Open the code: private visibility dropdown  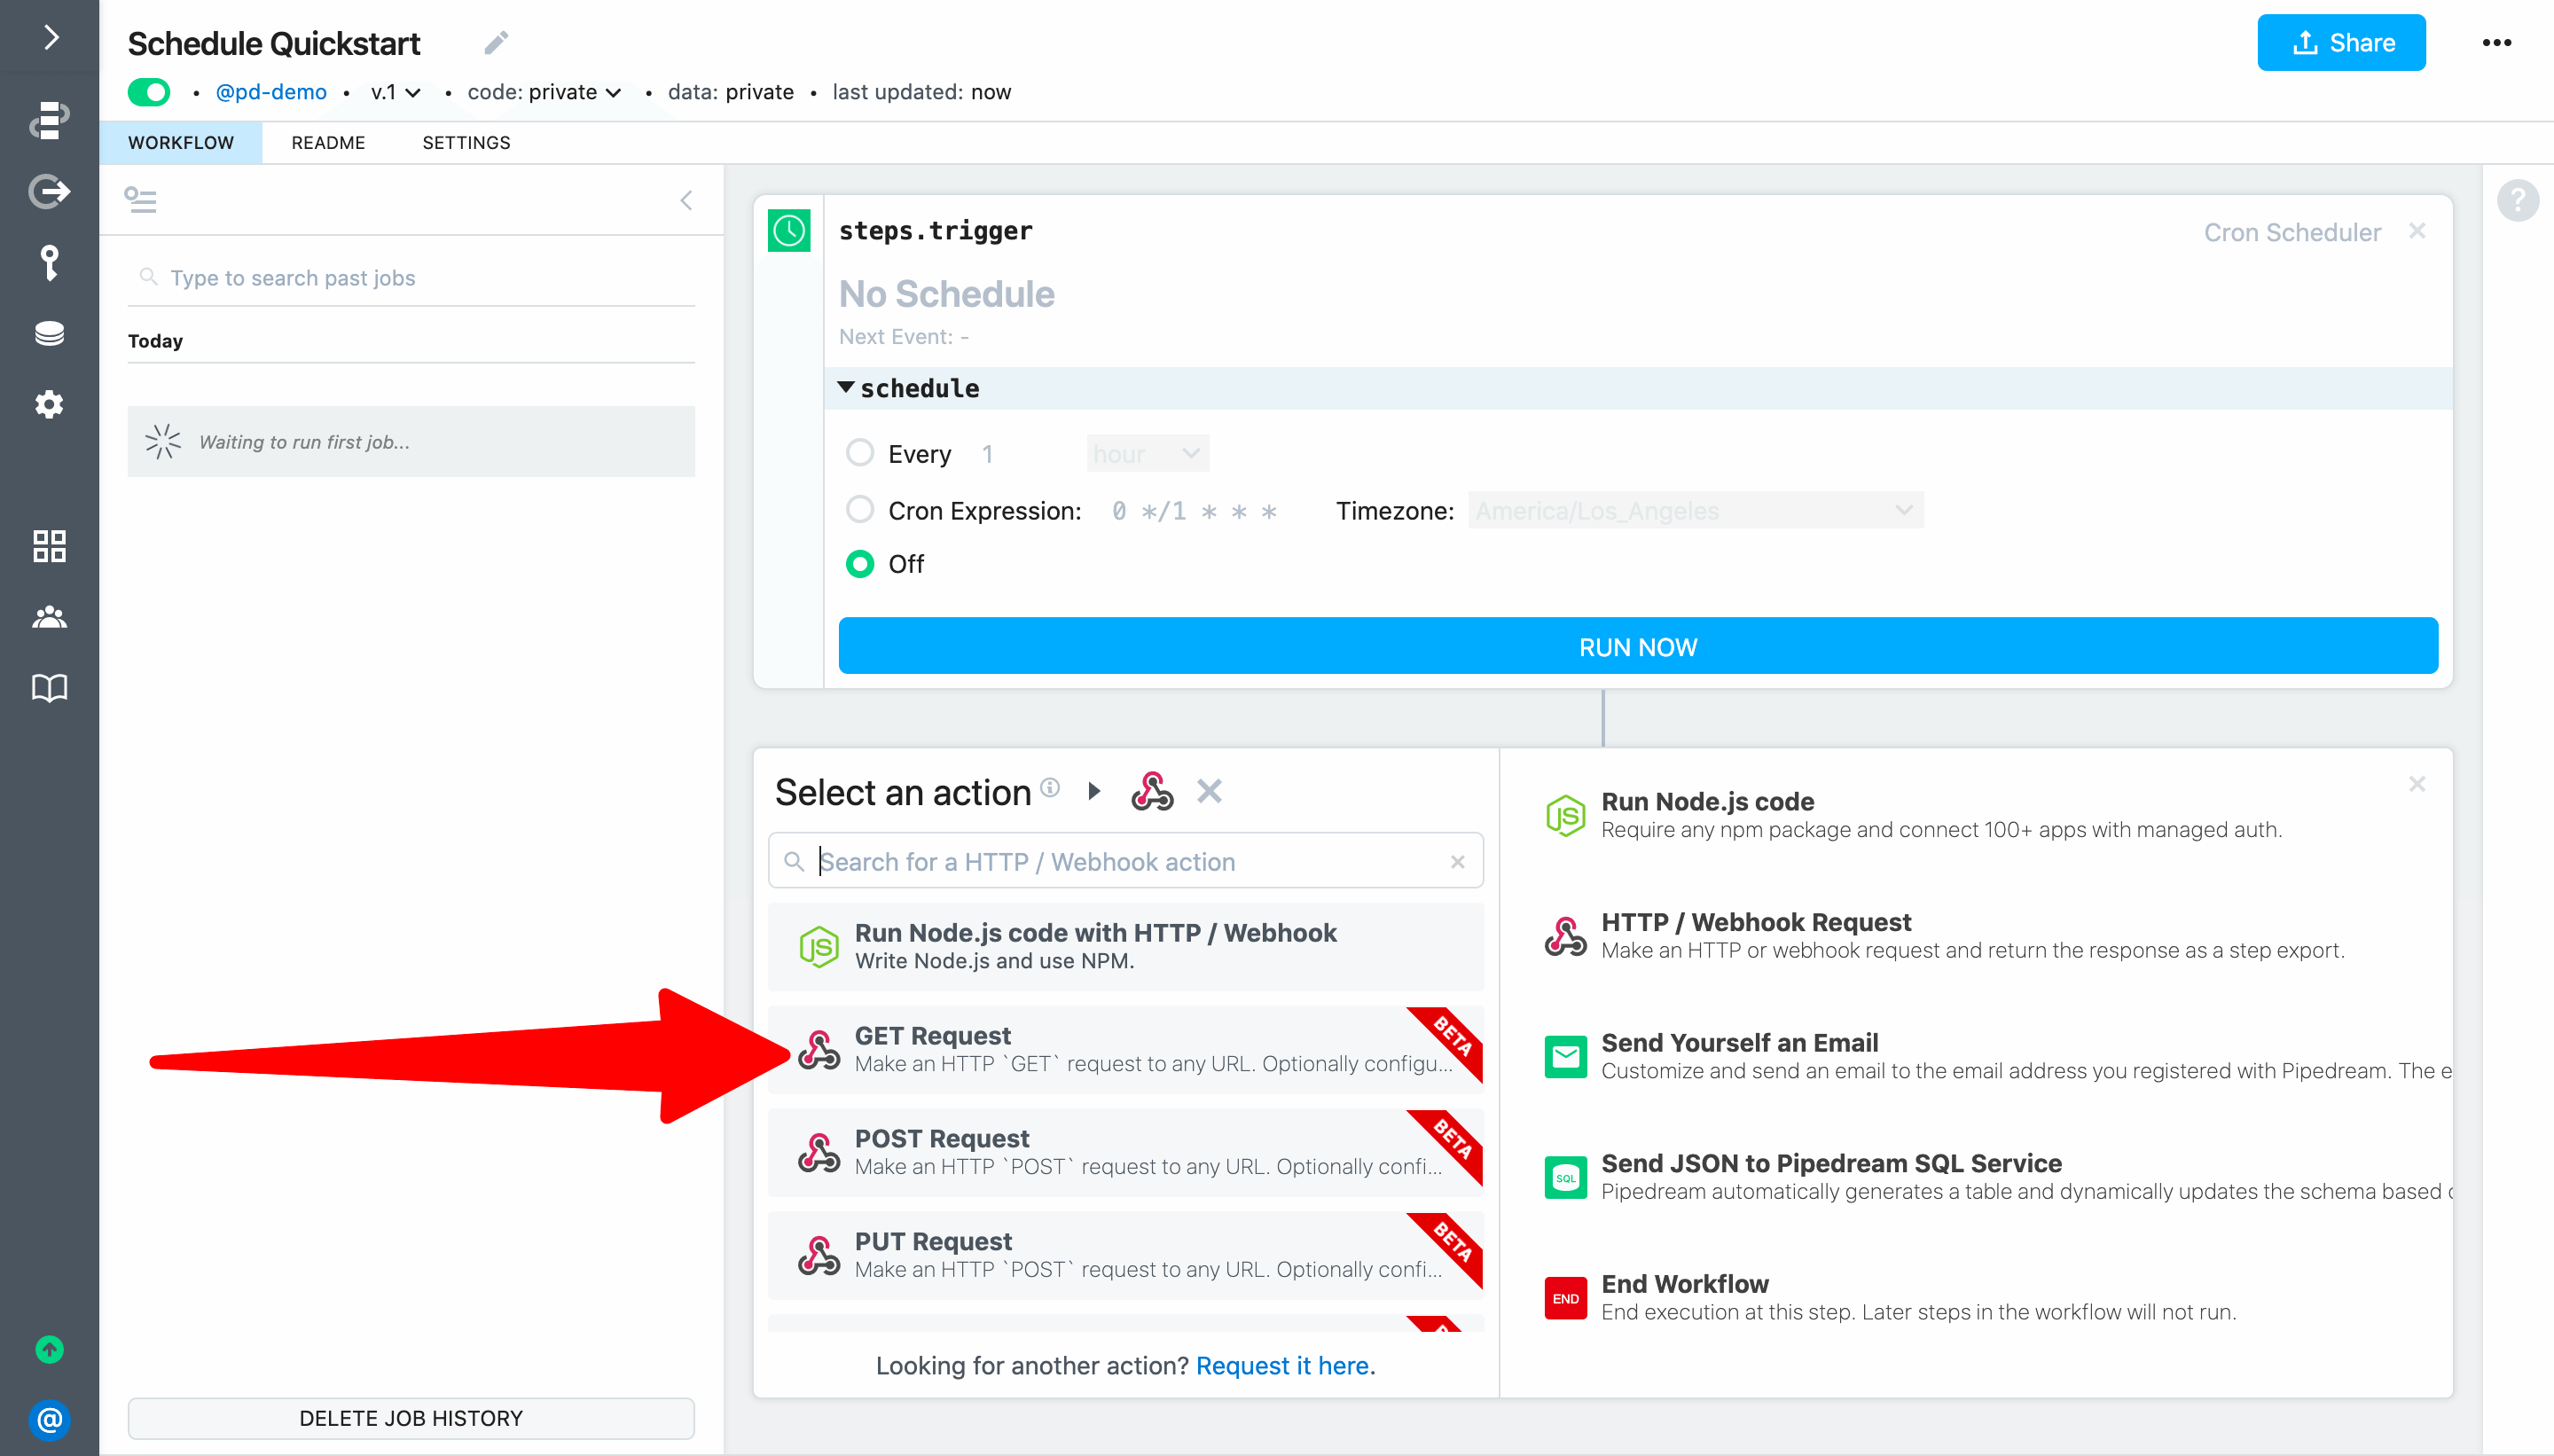click(544, 92)
